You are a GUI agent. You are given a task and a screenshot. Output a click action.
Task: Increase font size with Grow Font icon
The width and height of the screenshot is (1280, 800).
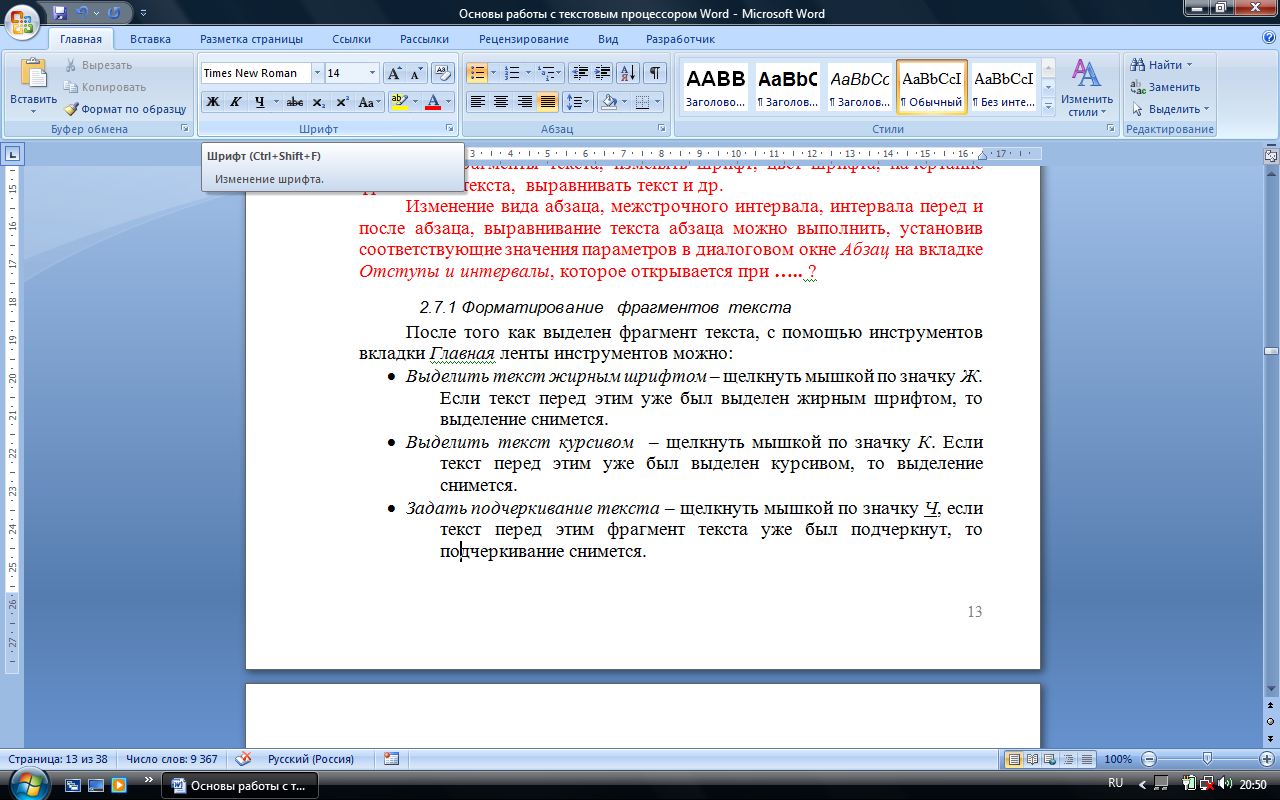(394, 73)
